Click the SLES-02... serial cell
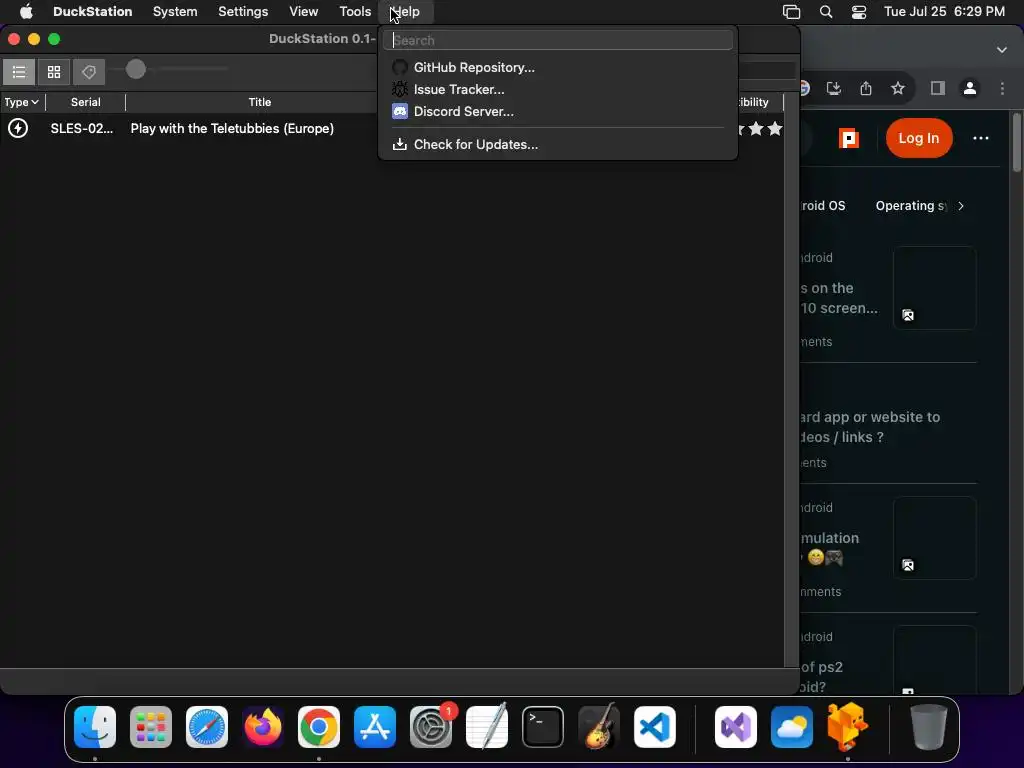 [x=82, y=129]
